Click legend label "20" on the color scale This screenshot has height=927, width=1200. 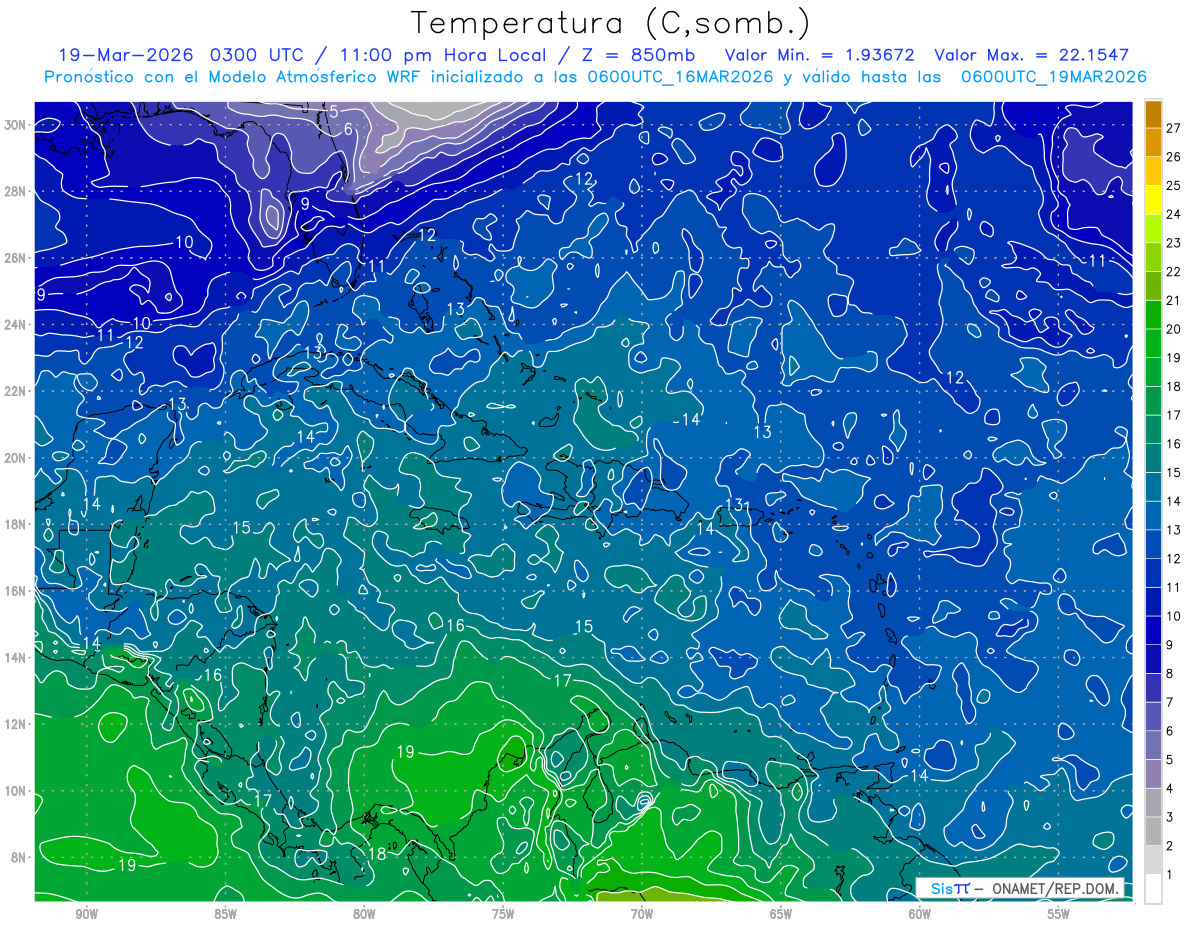click(1173, 329)
